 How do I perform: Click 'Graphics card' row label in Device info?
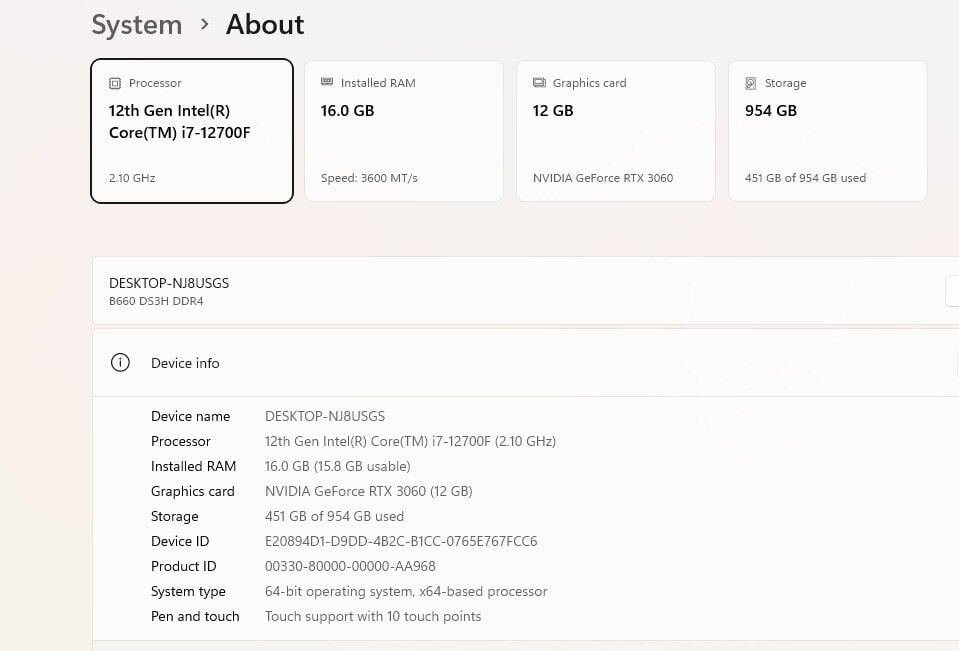pos(193,492)
